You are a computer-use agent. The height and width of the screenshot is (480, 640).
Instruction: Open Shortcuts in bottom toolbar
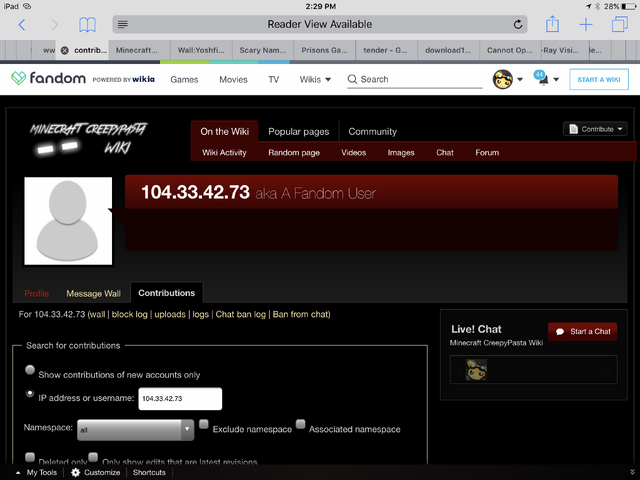tap(149, 472)
